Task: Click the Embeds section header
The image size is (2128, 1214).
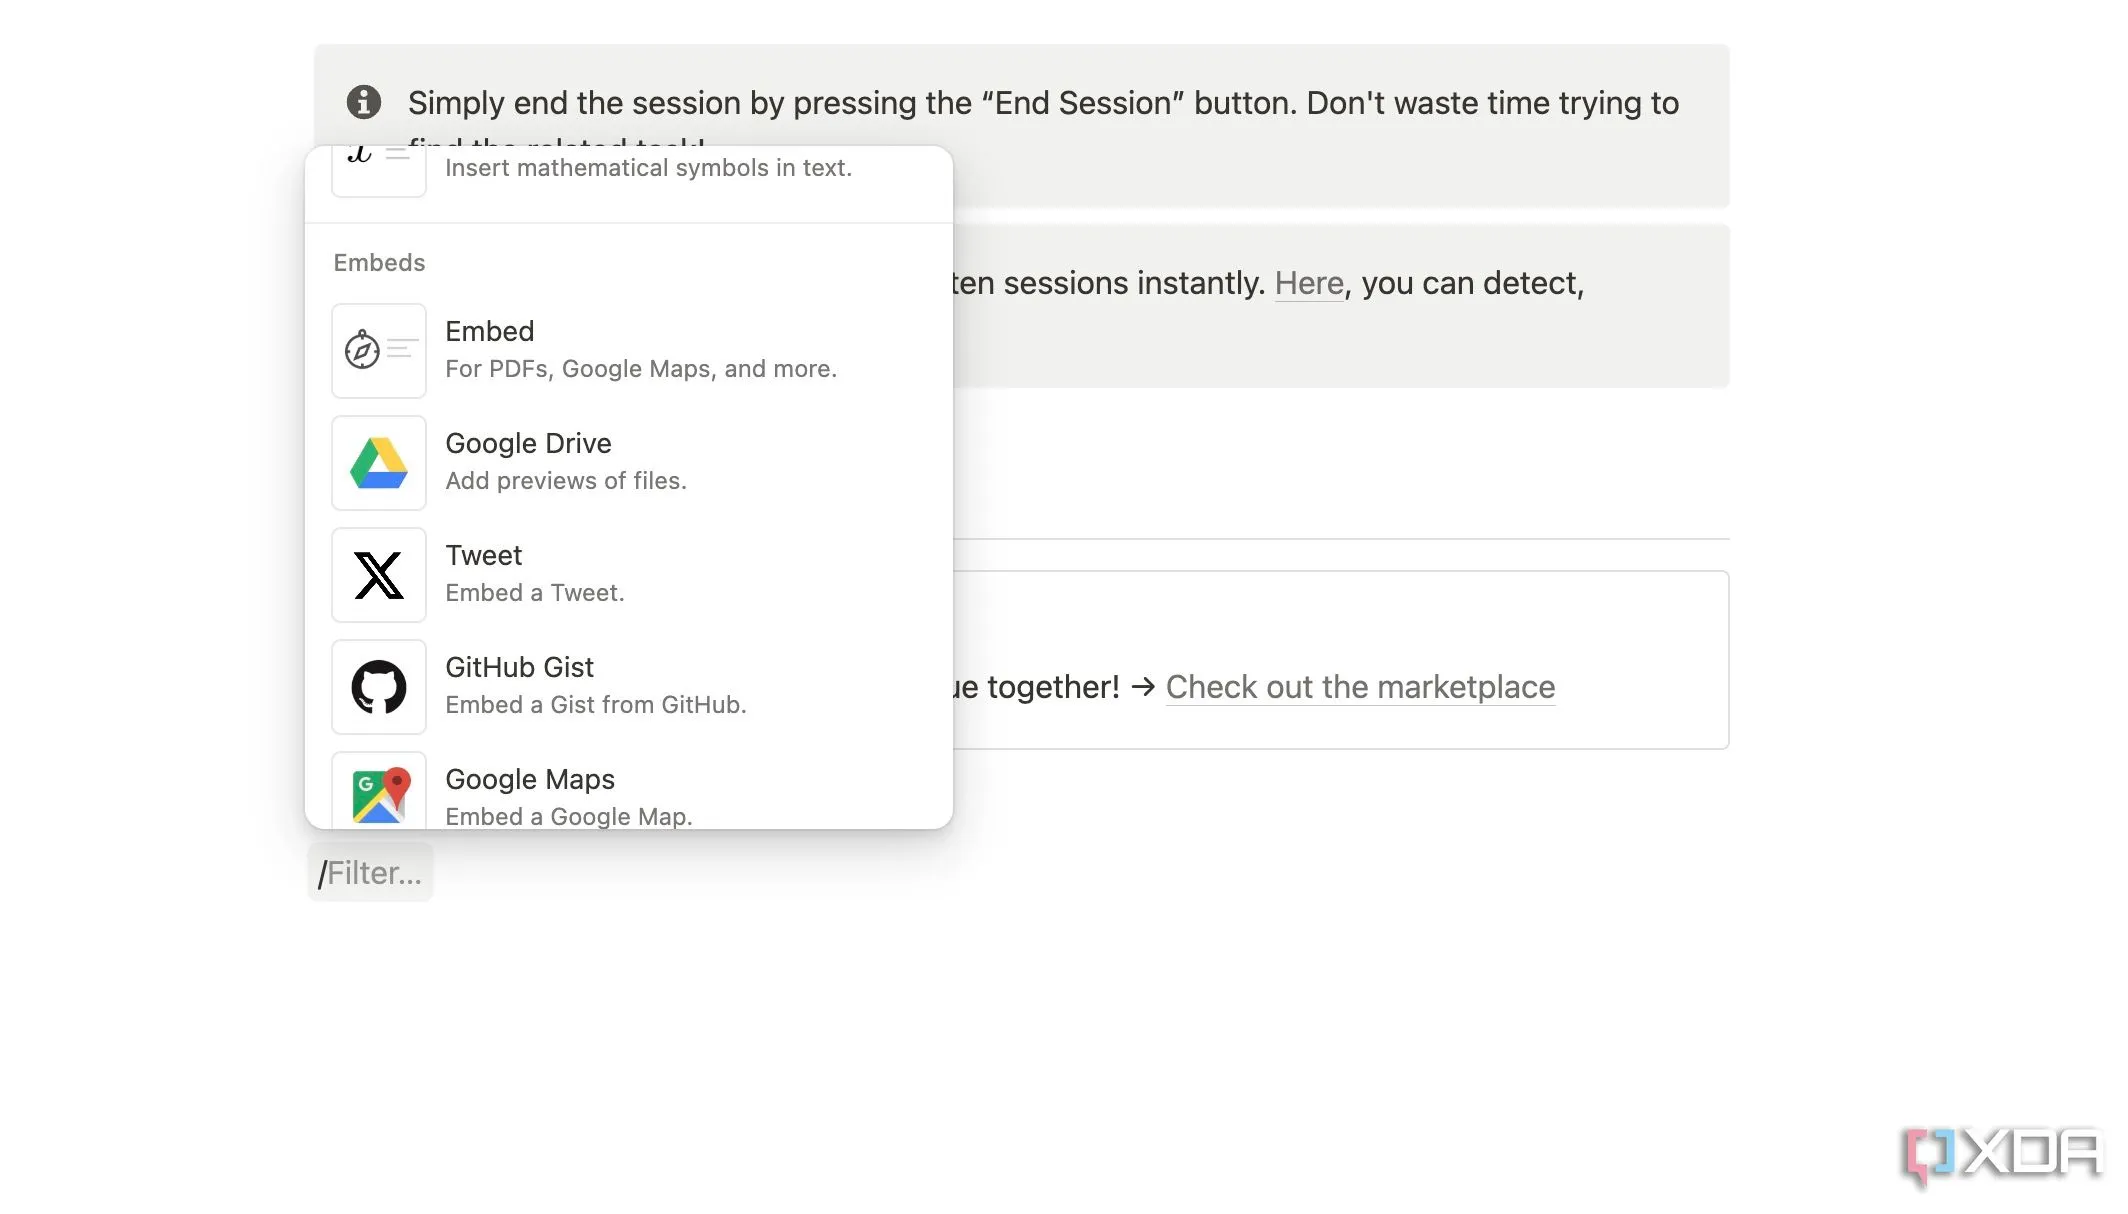Action: point(379,263)
